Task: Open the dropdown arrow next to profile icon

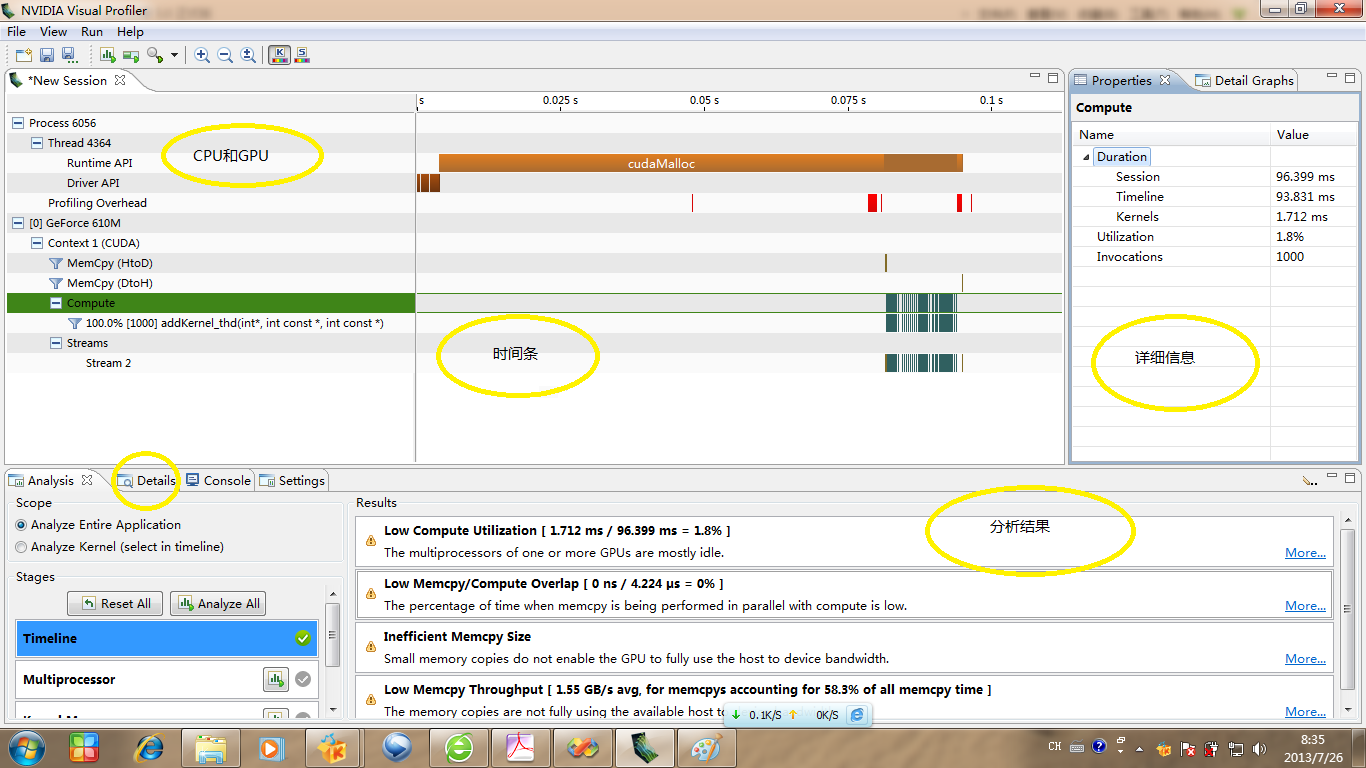Action: (174, 55)
